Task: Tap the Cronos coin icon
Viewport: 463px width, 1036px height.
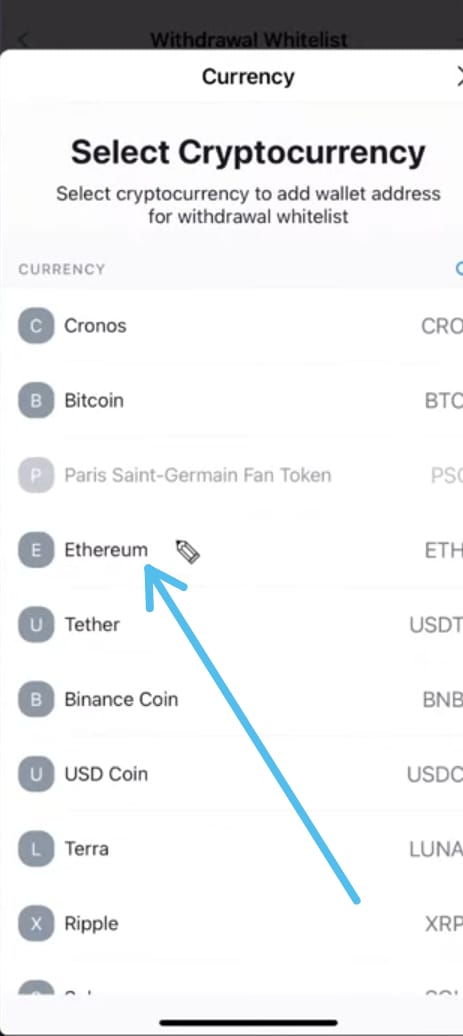Action: 36,326
